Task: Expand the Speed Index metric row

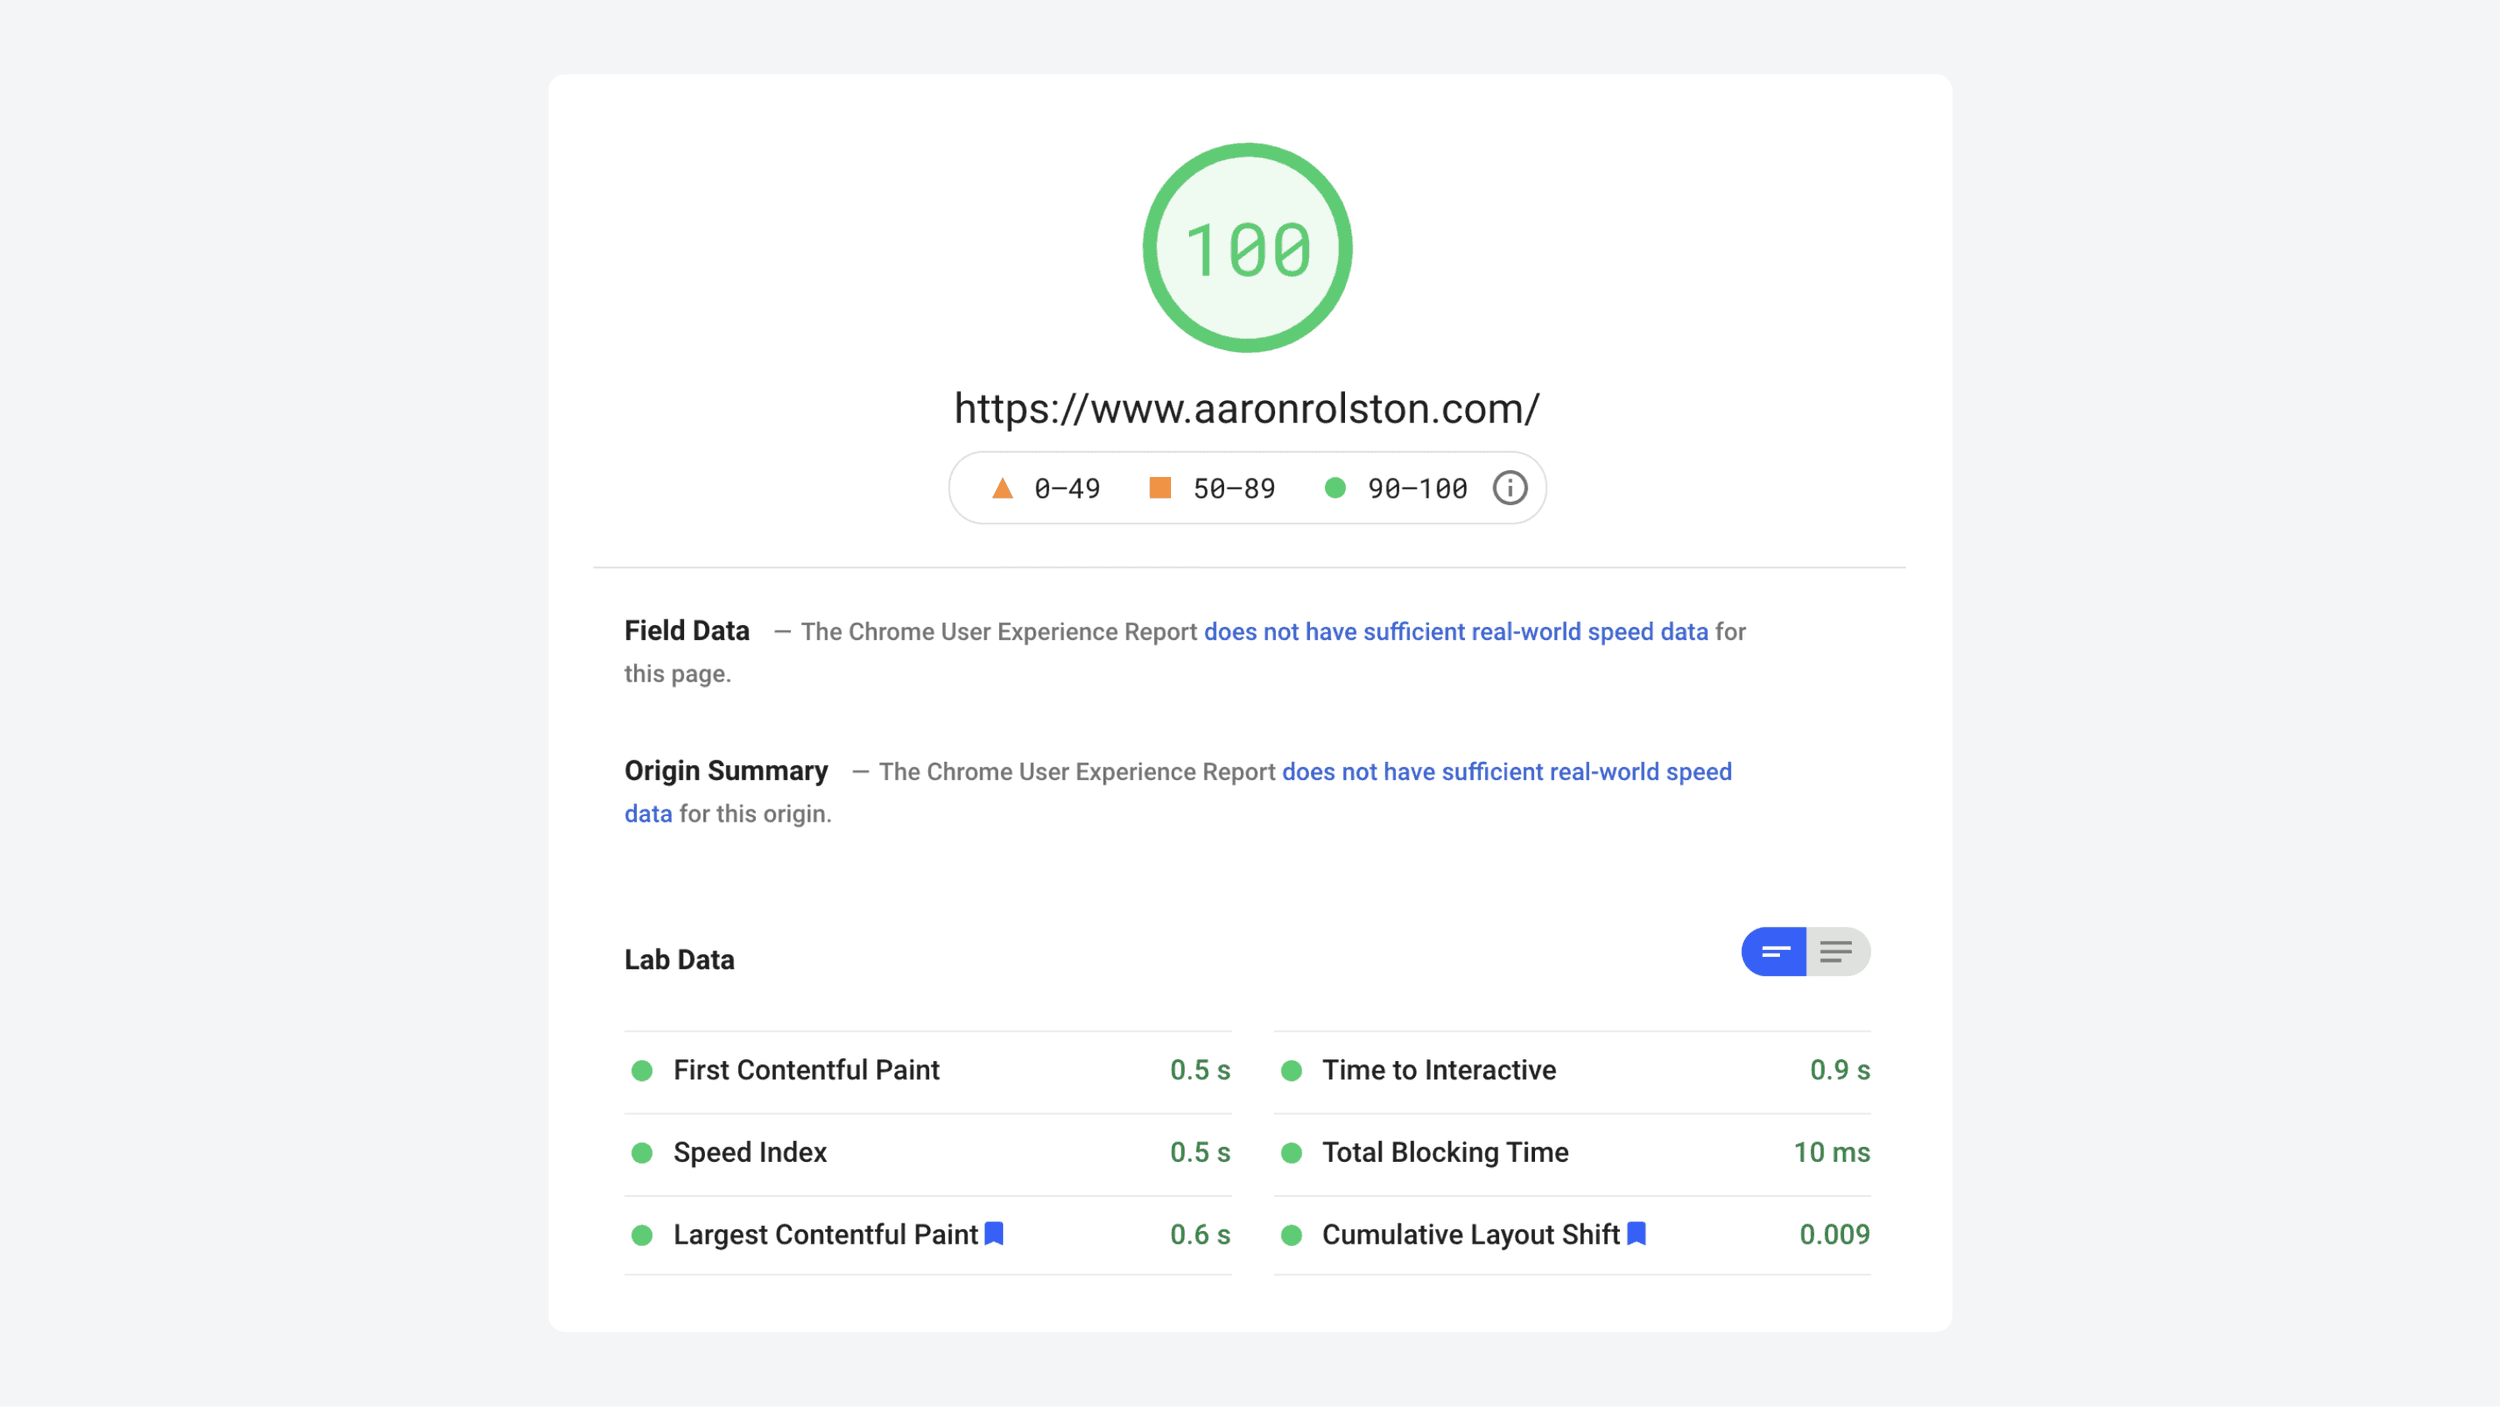Action: [x=750, y=1152]
